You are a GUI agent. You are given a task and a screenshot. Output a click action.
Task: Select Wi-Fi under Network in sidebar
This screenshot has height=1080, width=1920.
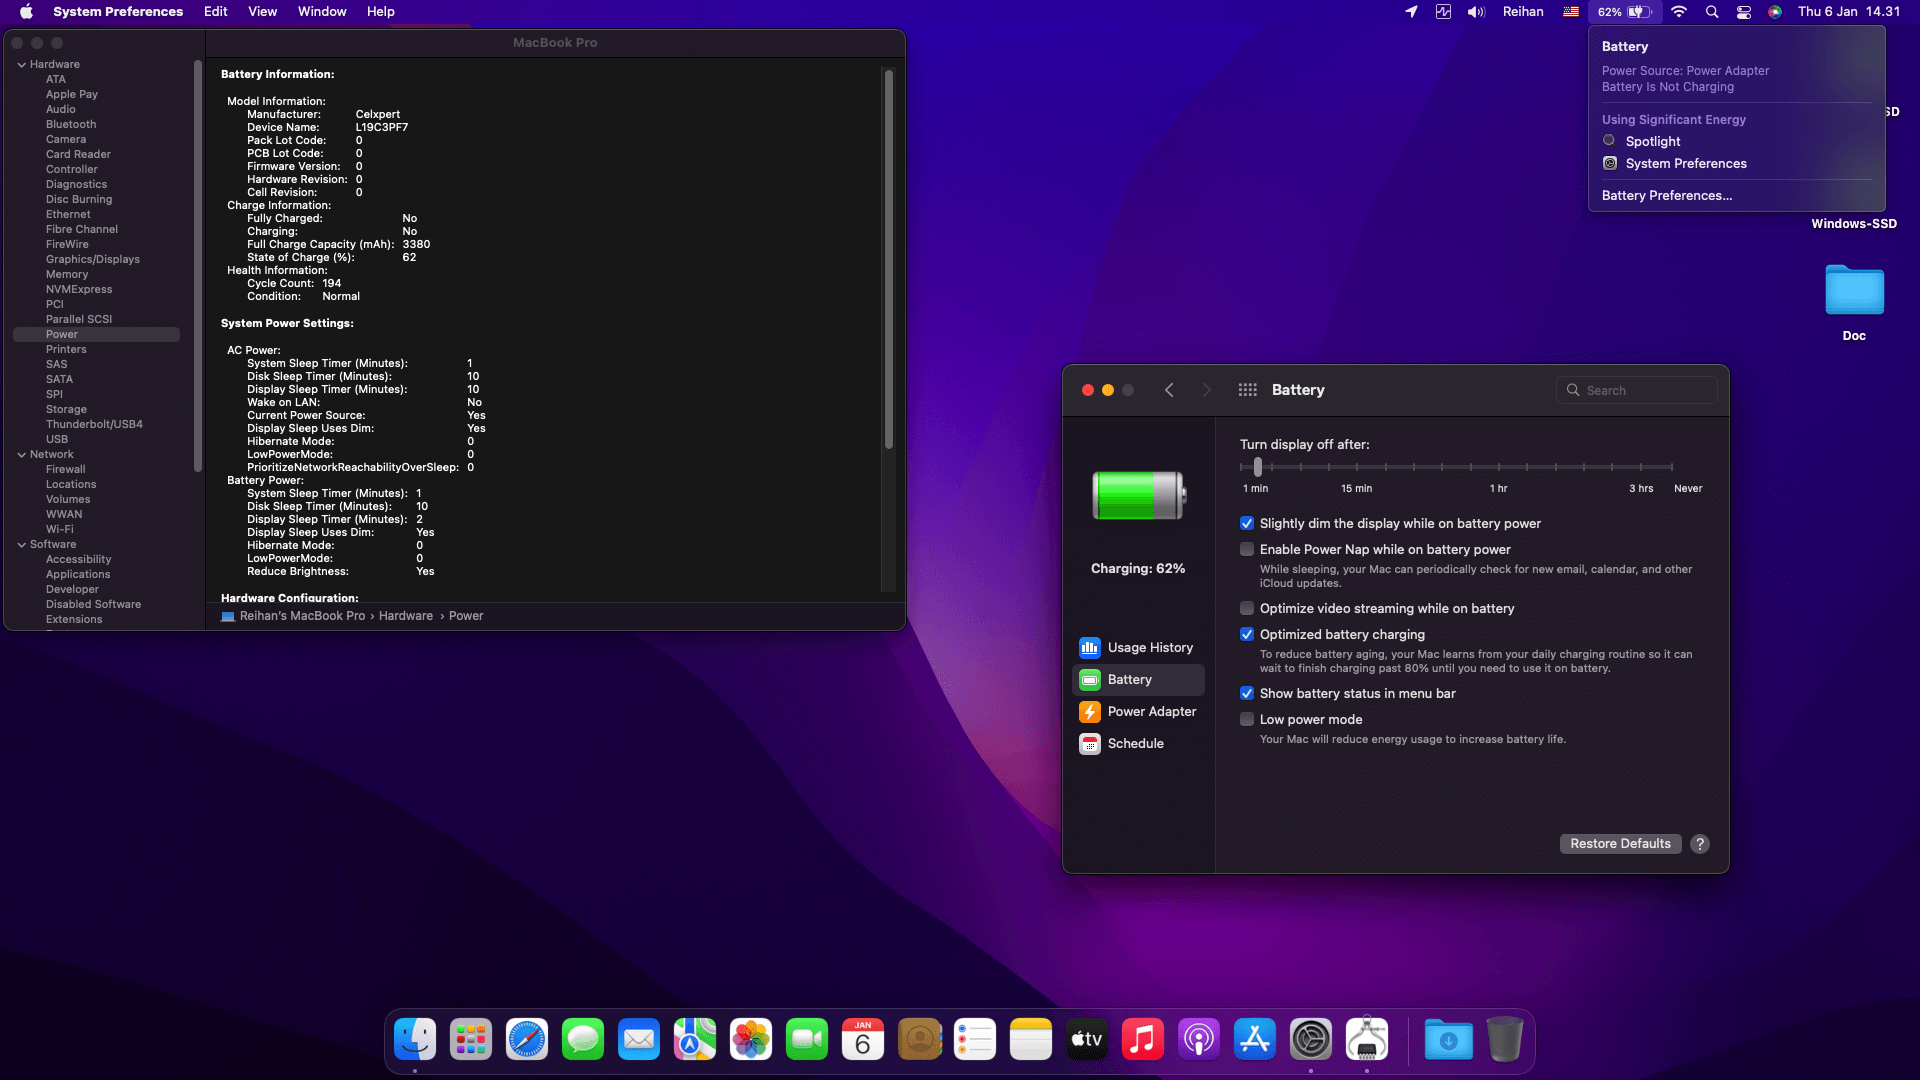tap(60, 530)
